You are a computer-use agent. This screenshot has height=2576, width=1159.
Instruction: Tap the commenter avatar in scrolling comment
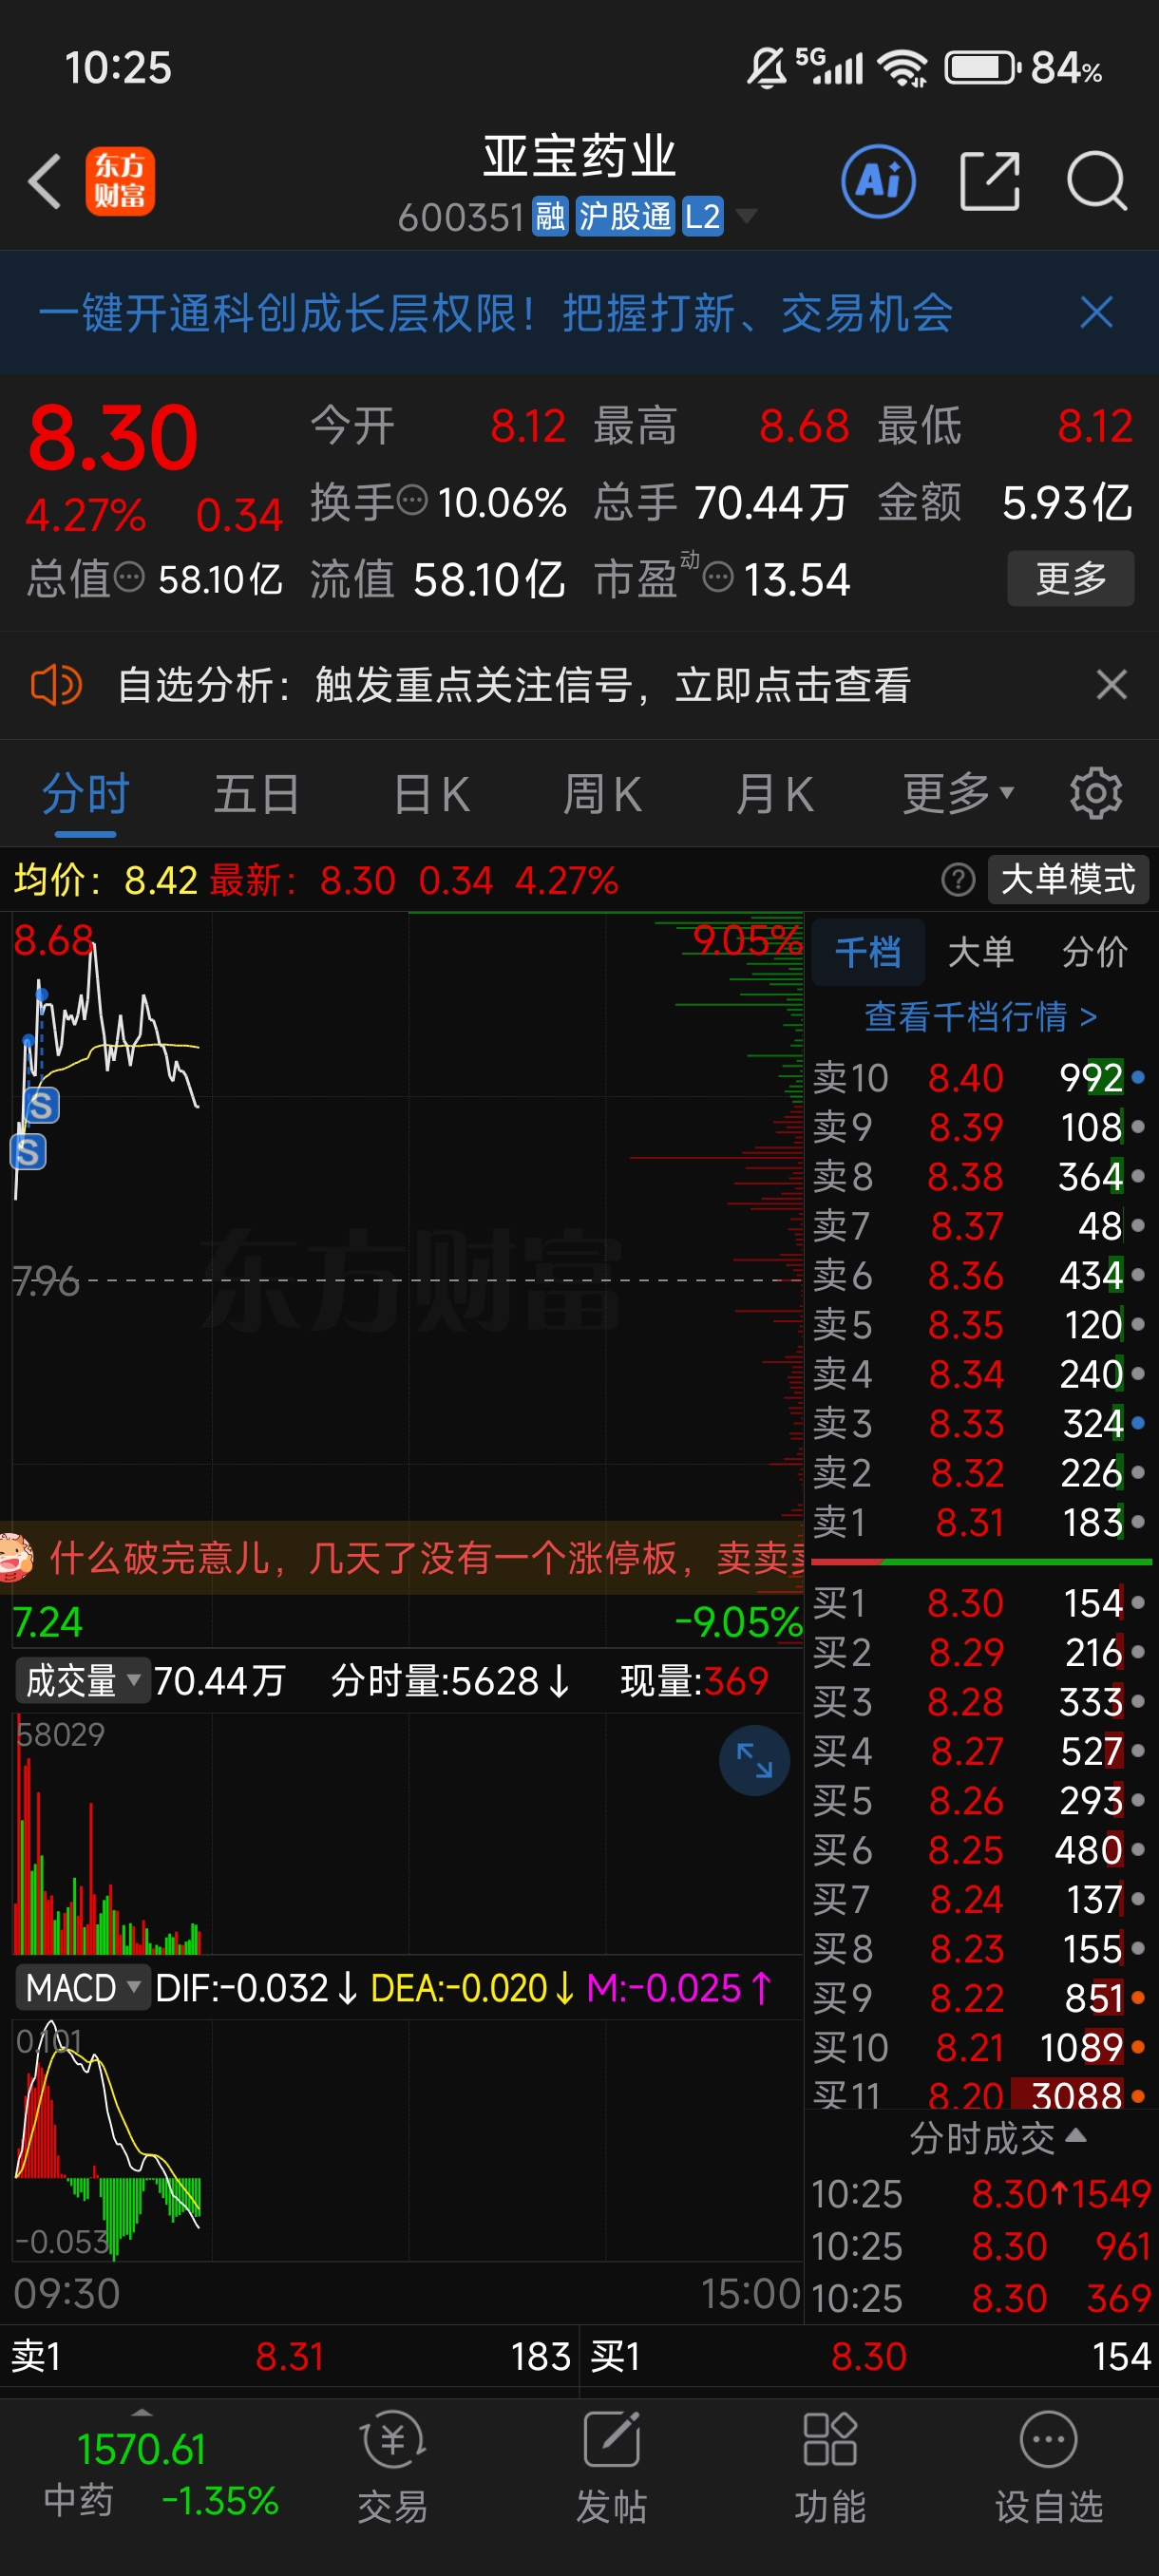point(16,1557)
